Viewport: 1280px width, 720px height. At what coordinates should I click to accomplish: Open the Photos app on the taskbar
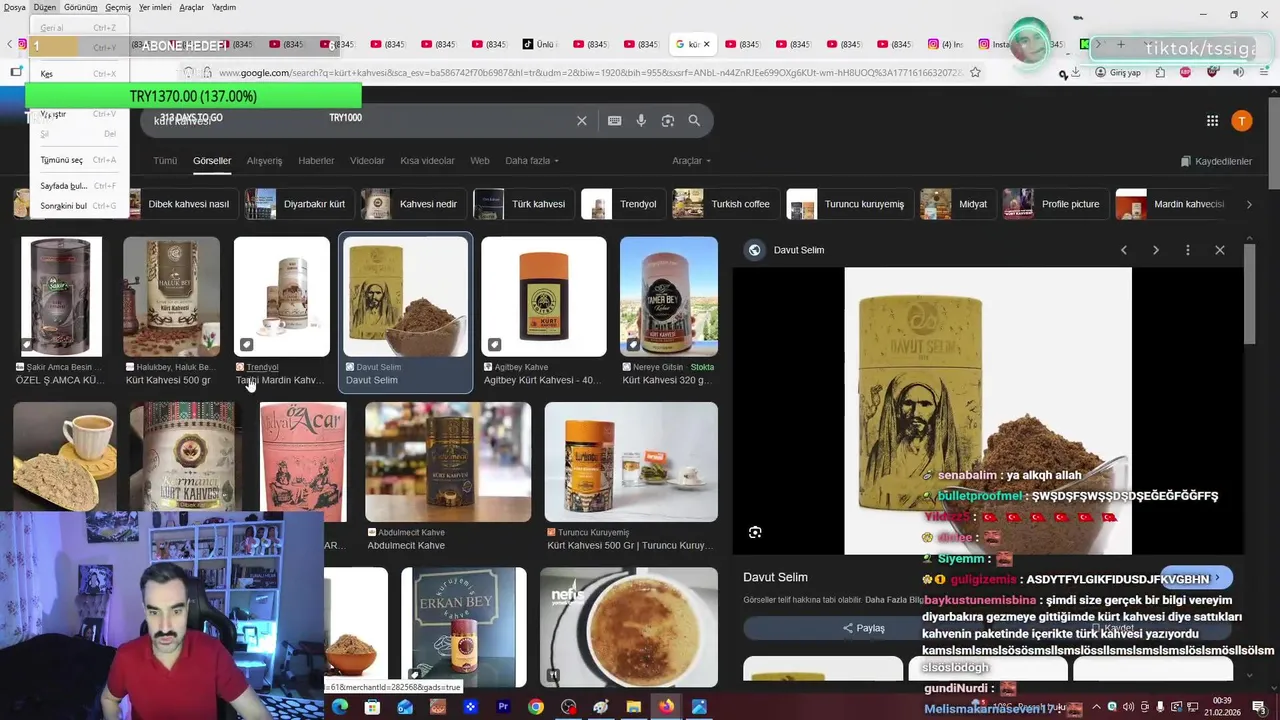point(699,707)
